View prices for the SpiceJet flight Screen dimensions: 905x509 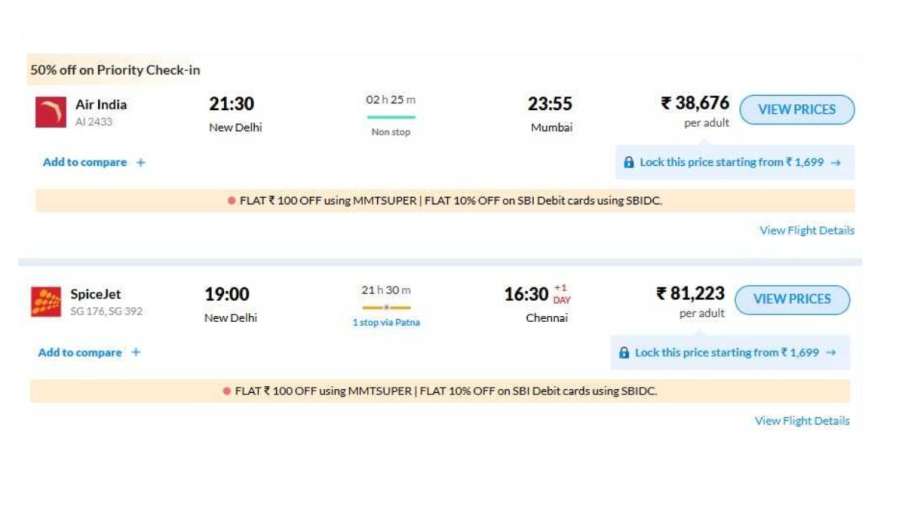(x=792, y=299)
